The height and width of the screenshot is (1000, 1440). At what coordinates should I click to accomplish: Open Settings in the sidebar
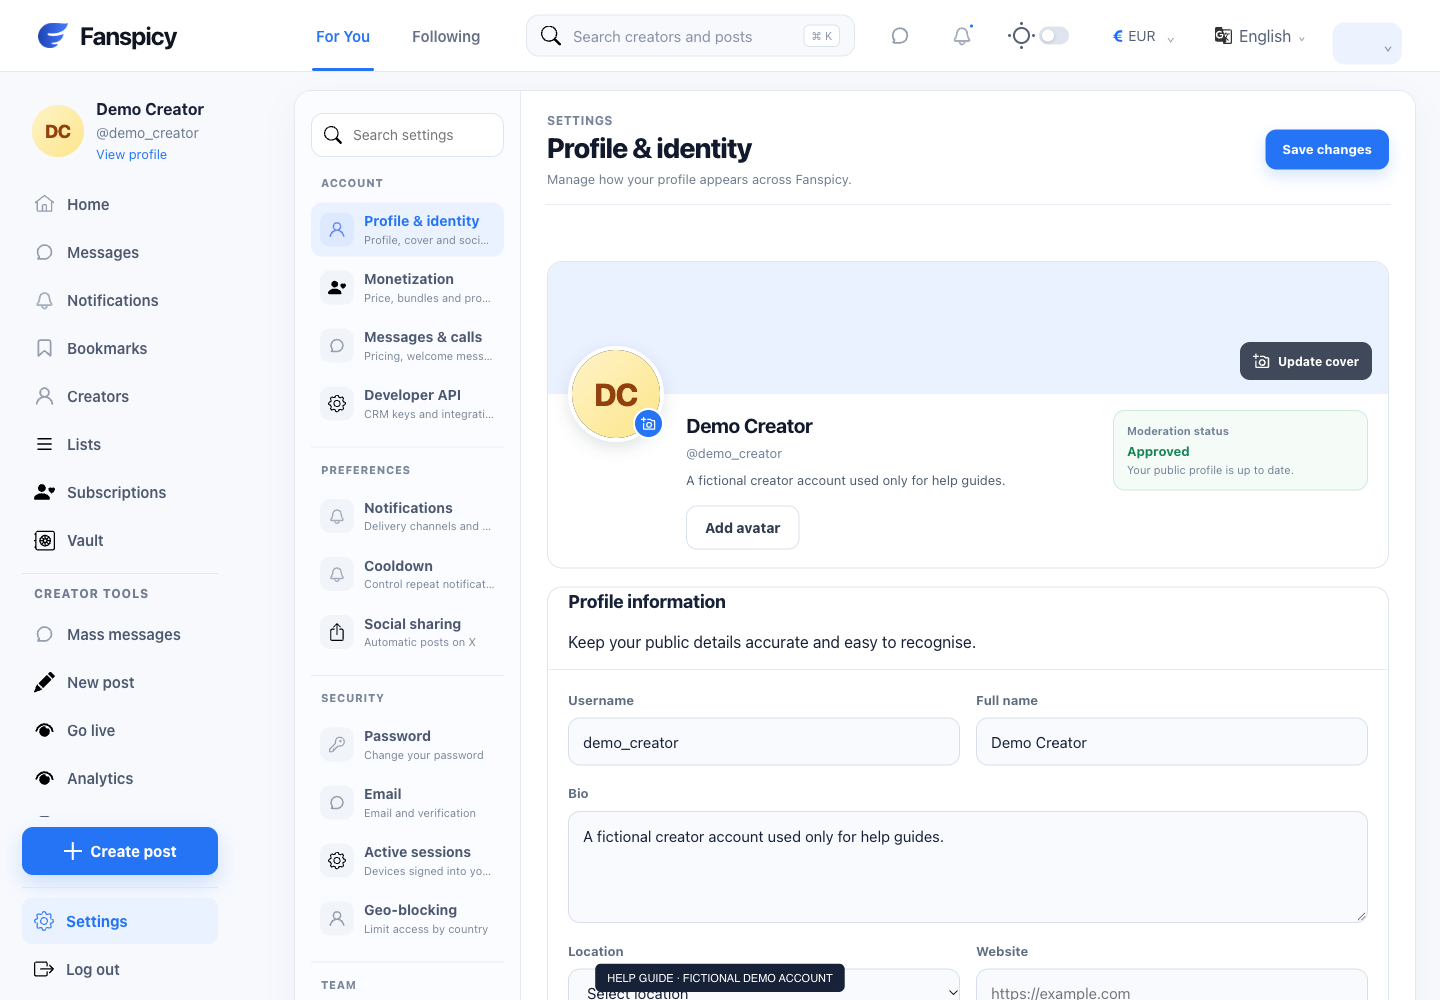(x=120, y=921)
